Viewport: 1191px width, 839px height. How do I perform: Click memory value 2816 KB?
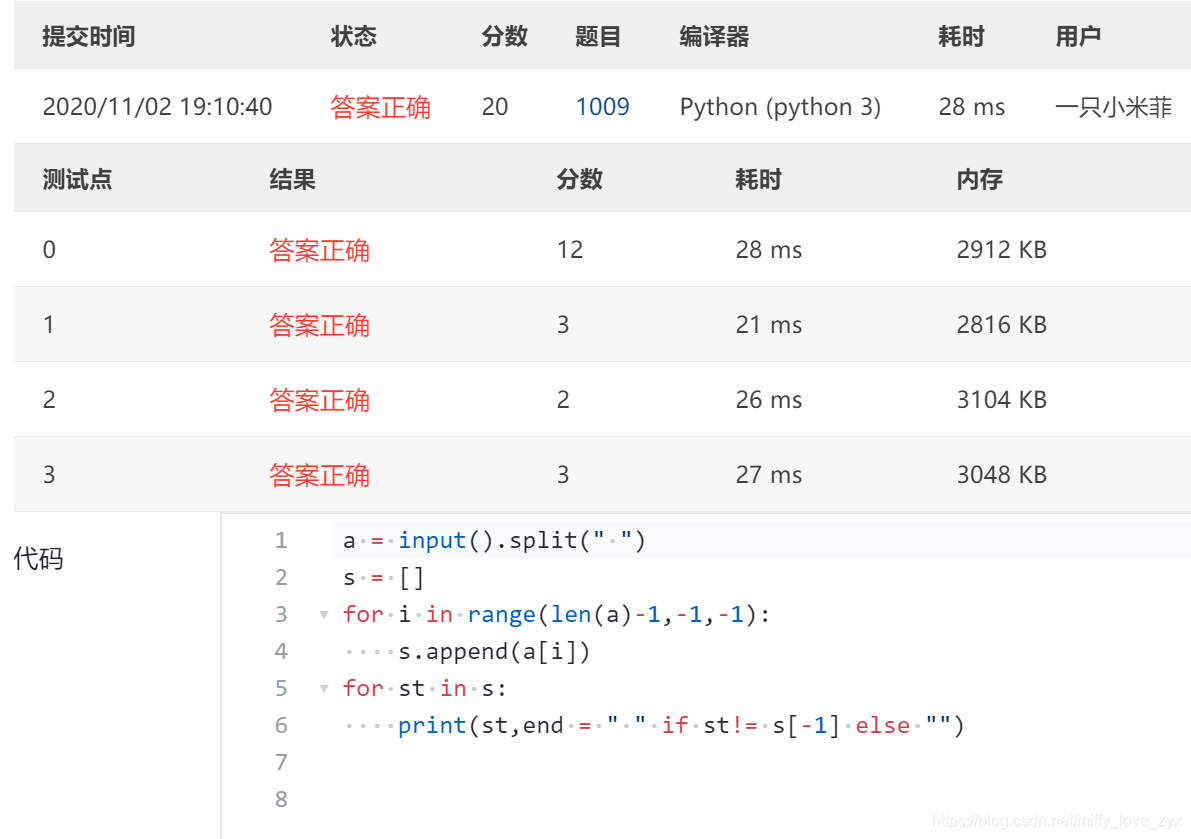tap(1002, 325)
